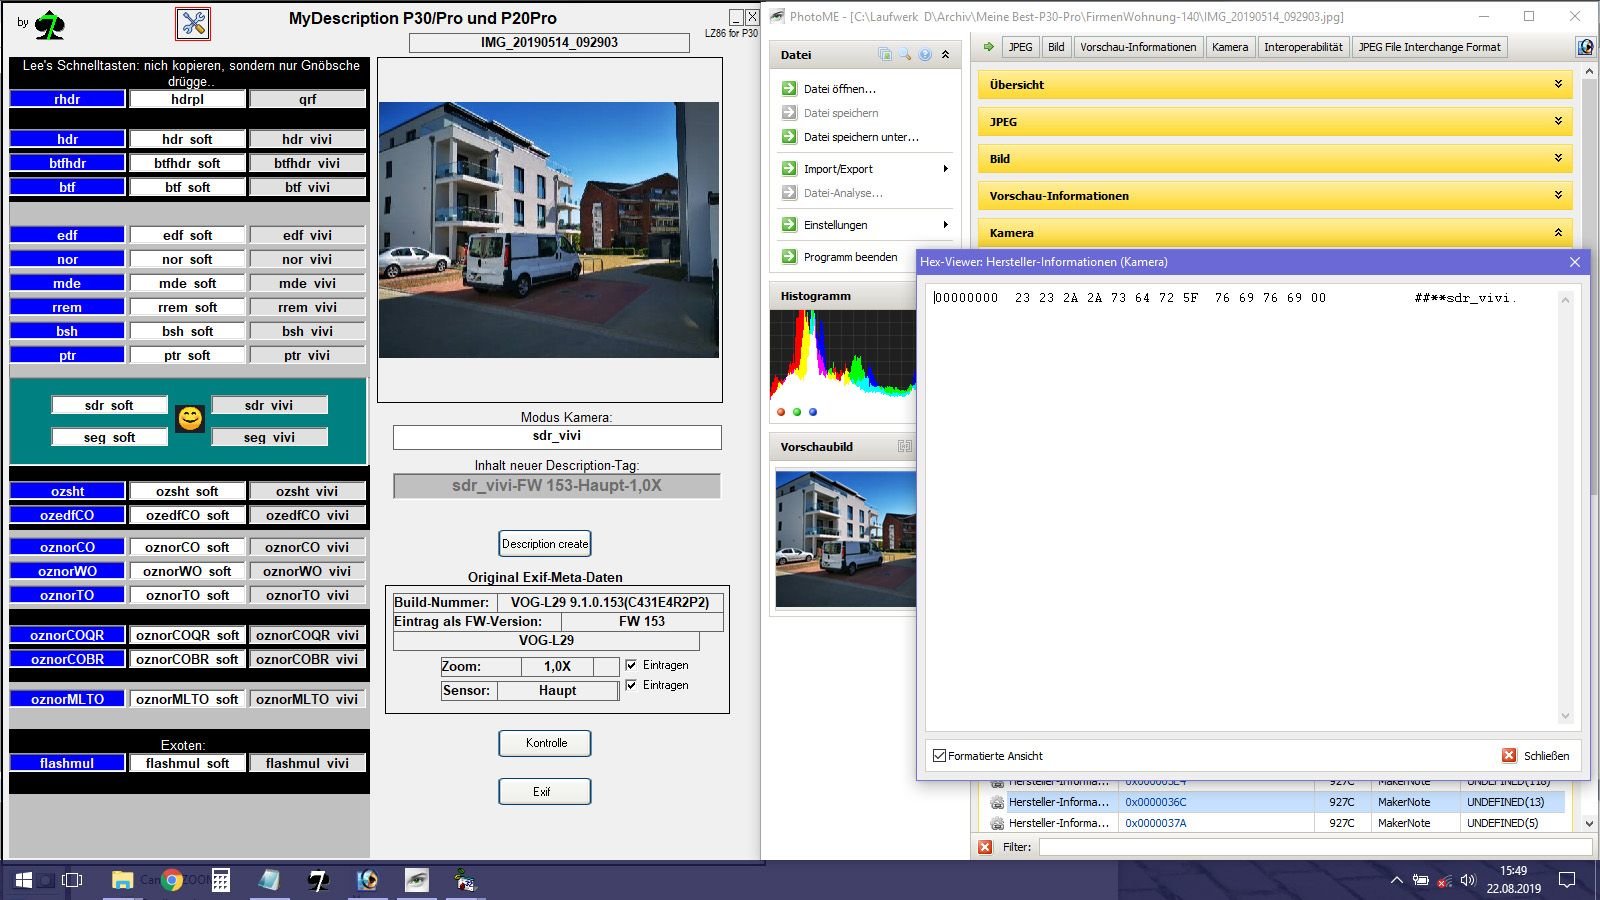Image resolution: width=1600 pixels, height=900 pixels.
Task: Click the Vorschaubild preview thumbnail
Action: click(845, 539)
